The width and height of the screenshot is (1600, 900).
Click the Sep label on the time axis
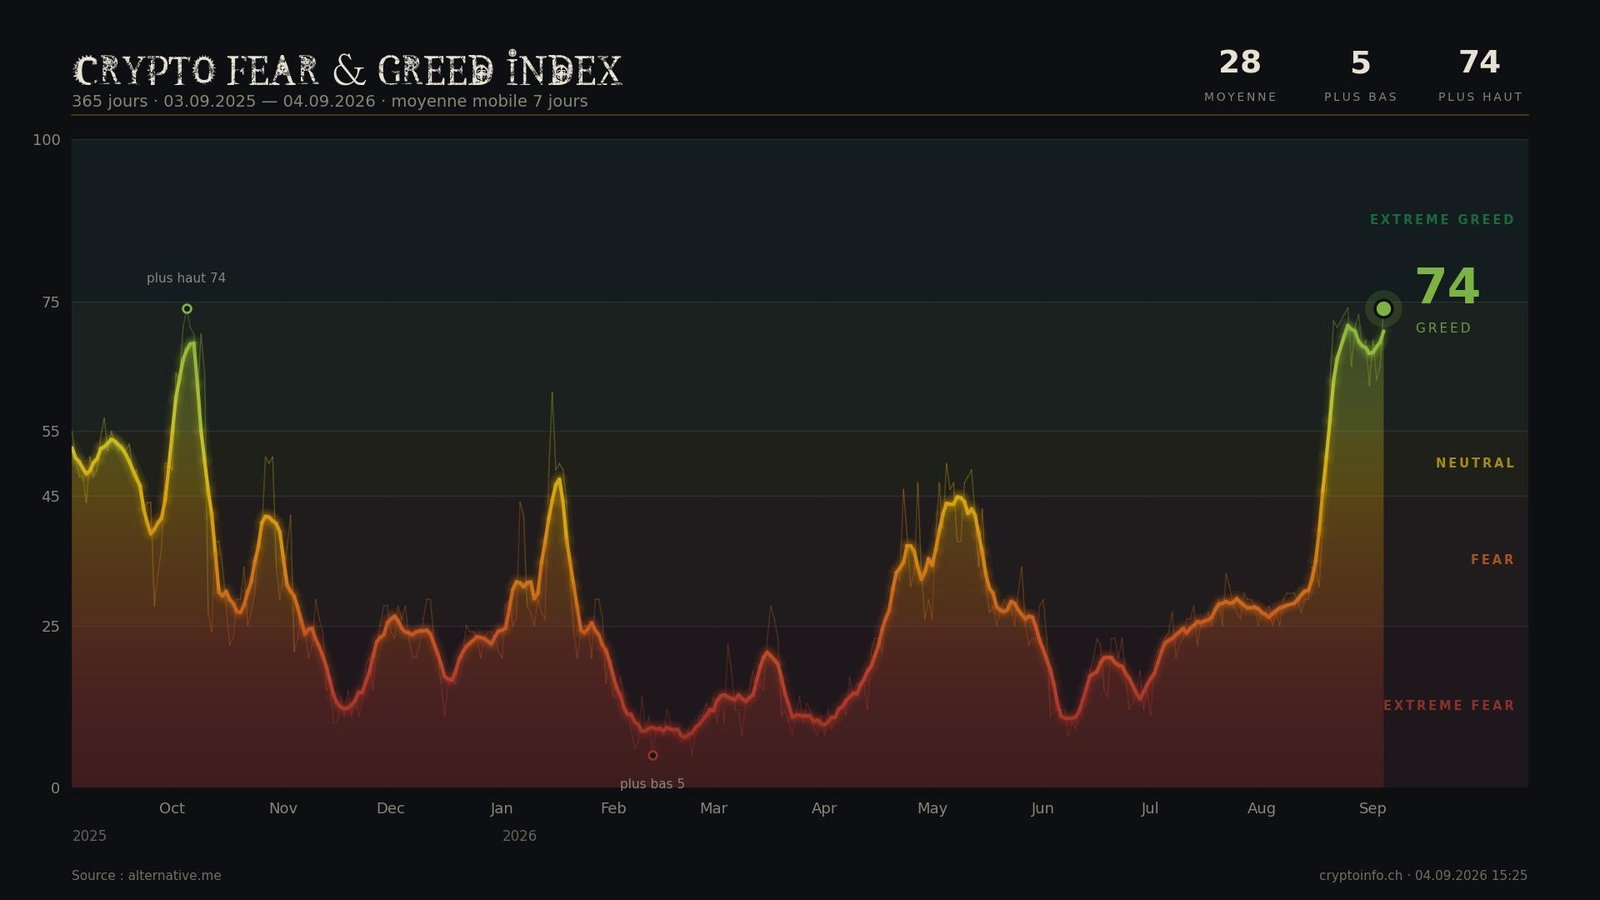pyautogui.click(x=1372, y=808)
